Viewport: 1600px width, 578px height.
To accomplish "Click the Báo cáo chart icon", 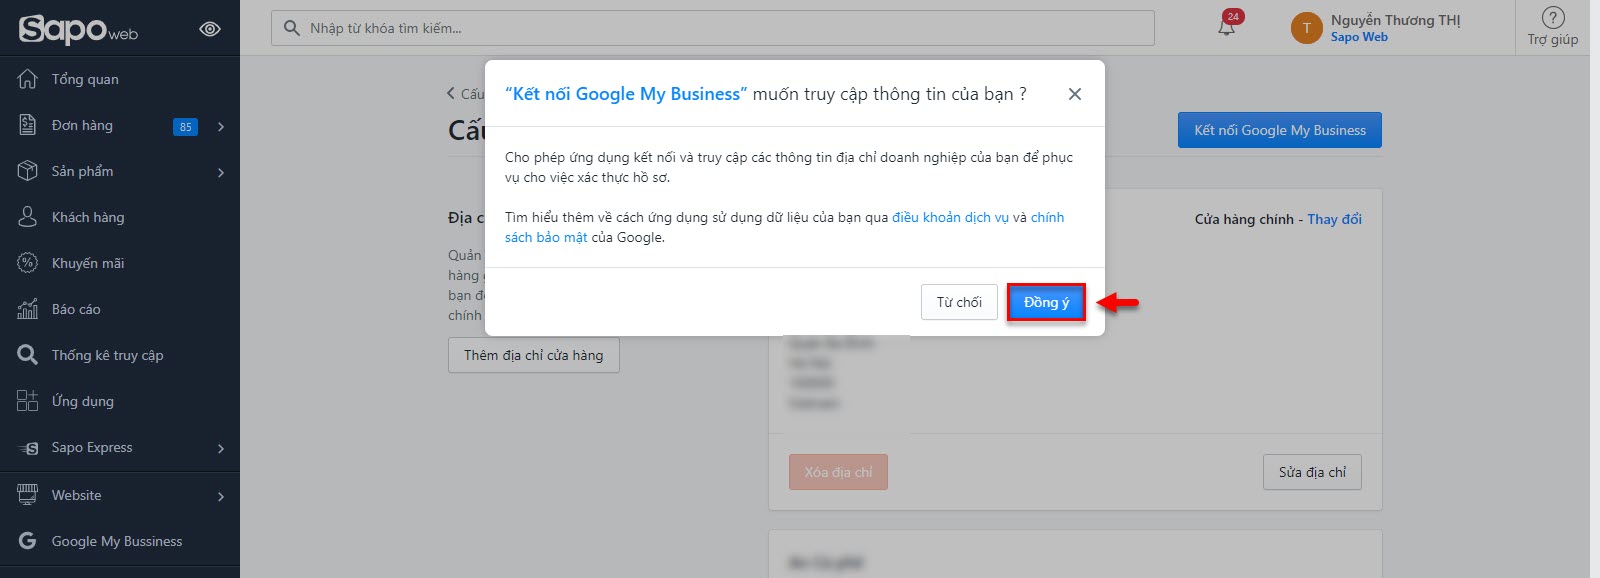I will [x=28, y=309].
